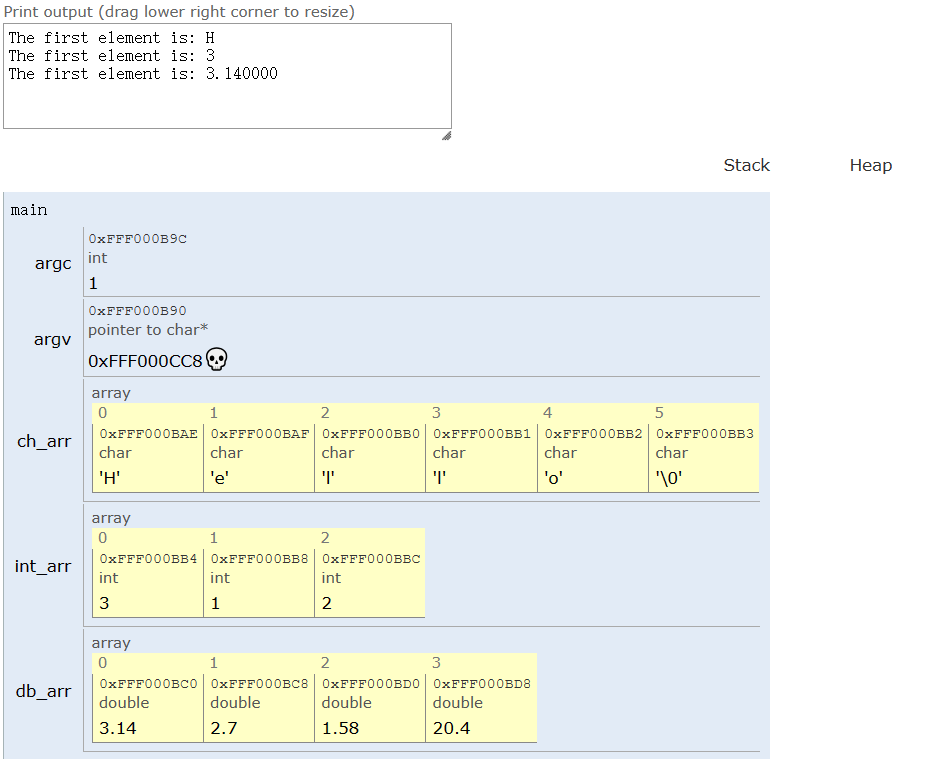Select the db_arr variable name
Image resolution: width=936 pixels, height=782 pixels.
click(44, 691)
